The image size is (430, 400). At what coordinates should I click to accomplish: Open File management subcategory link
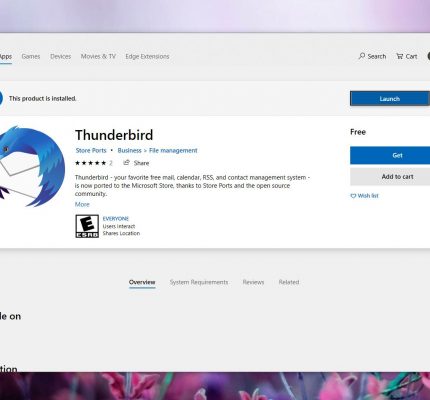pos(173,150)
